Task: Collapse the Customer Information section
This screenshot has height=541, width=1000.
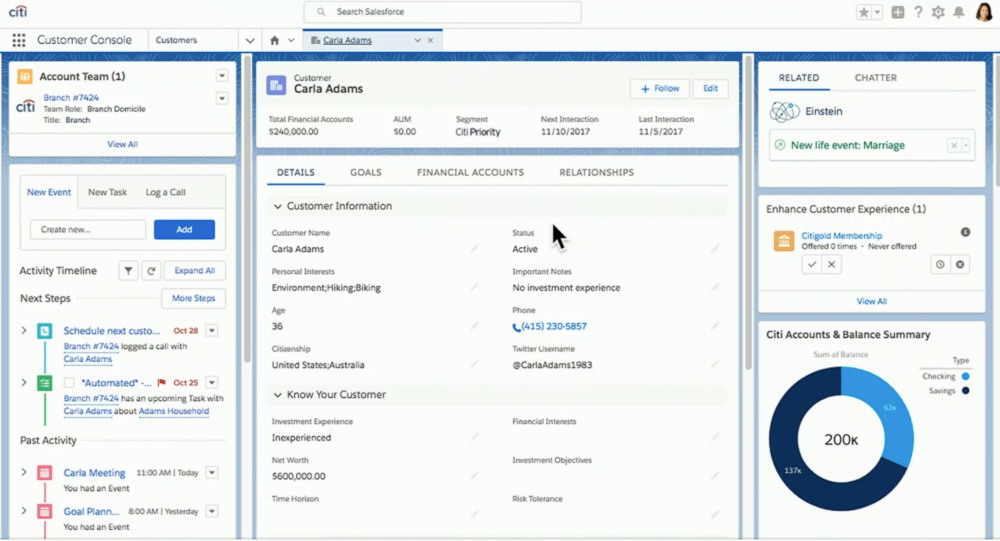Action: 277,206
